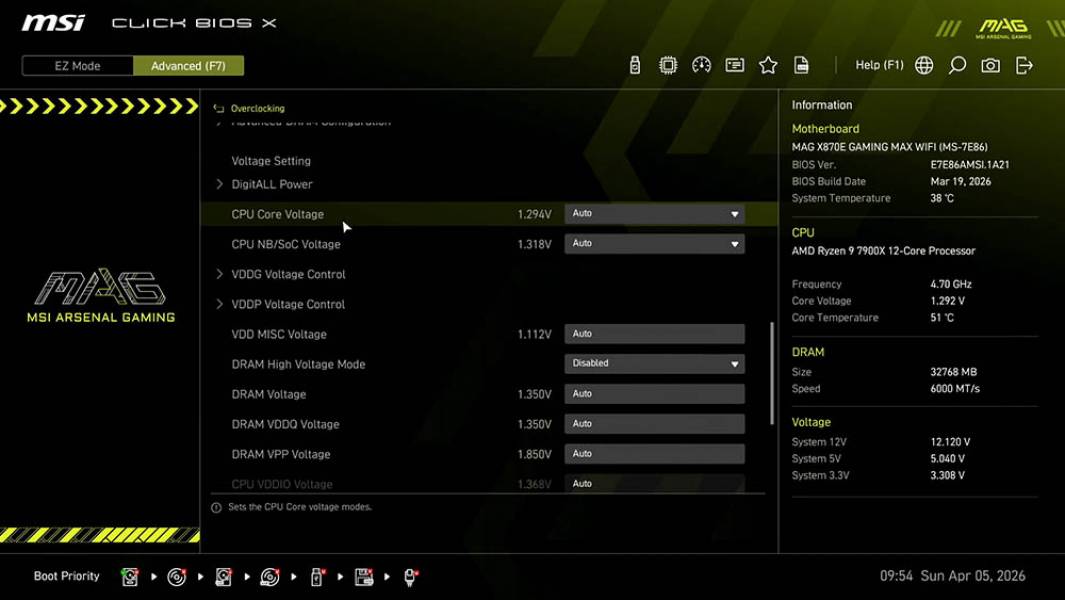Screen dimensions: 1065x600
Task: Open the Hardware Monitor gauge icon
Action: (701, 64)
